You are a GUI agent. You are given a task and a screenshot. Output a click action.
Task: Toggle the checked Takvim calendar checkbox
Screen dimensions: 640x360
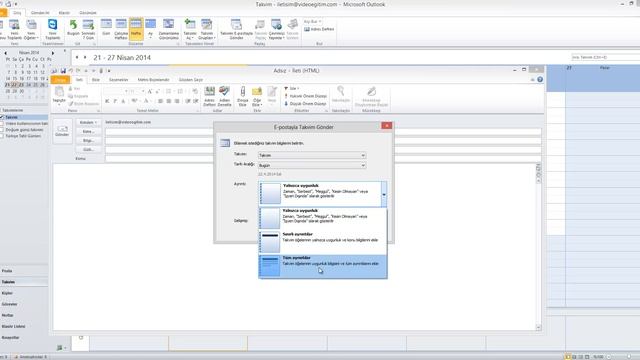pos(2,117)
